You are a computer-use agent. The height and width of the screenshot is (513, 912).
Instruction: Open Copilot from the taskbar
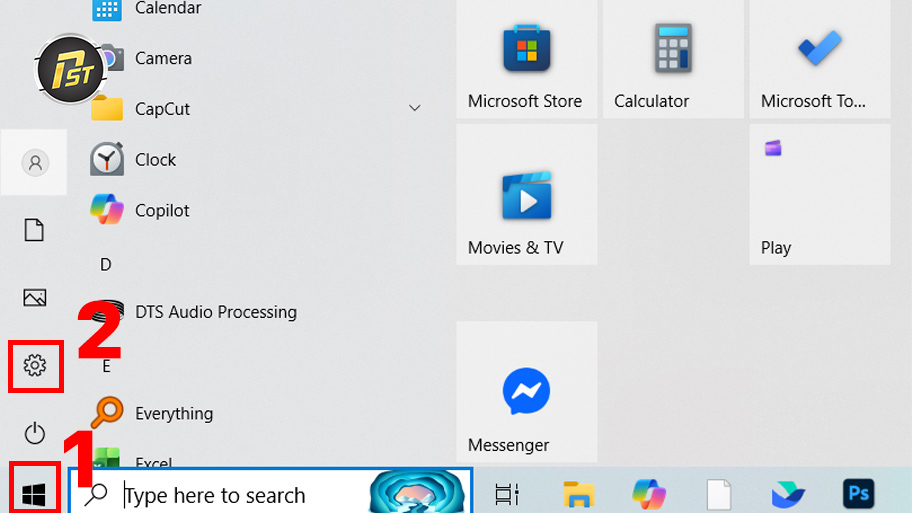pos(649,494)
